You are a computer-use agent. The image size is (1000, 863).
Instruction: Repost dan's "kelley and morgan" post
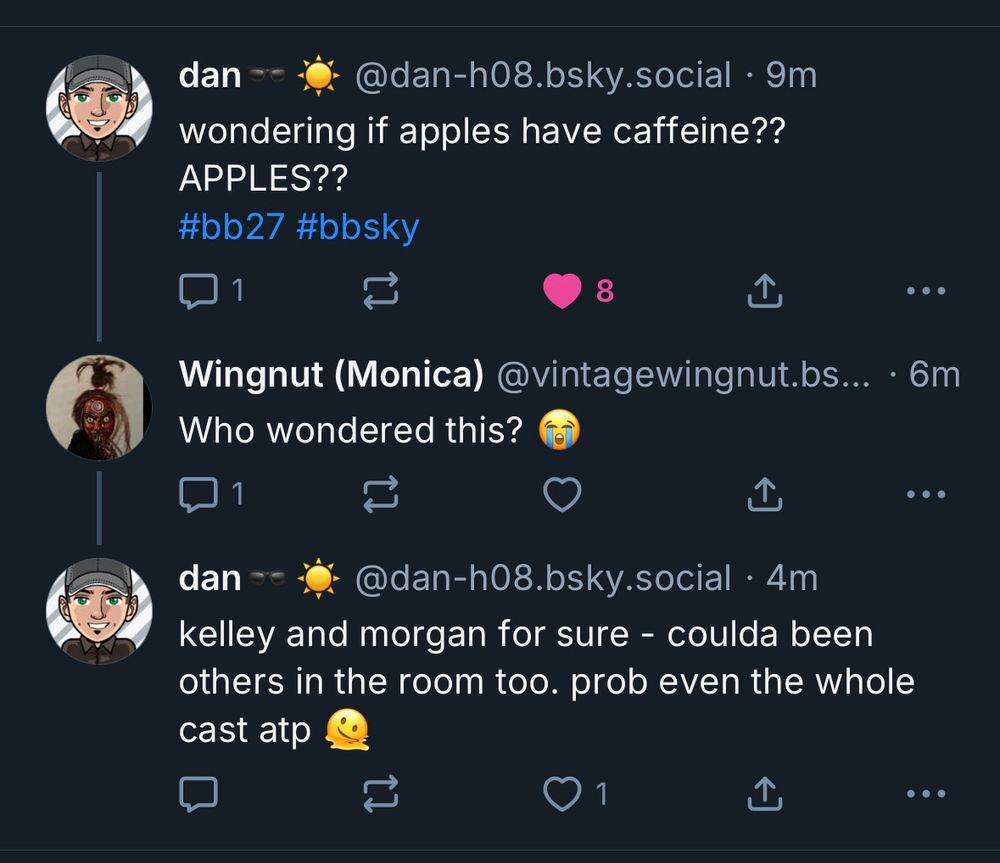(380, 794)
